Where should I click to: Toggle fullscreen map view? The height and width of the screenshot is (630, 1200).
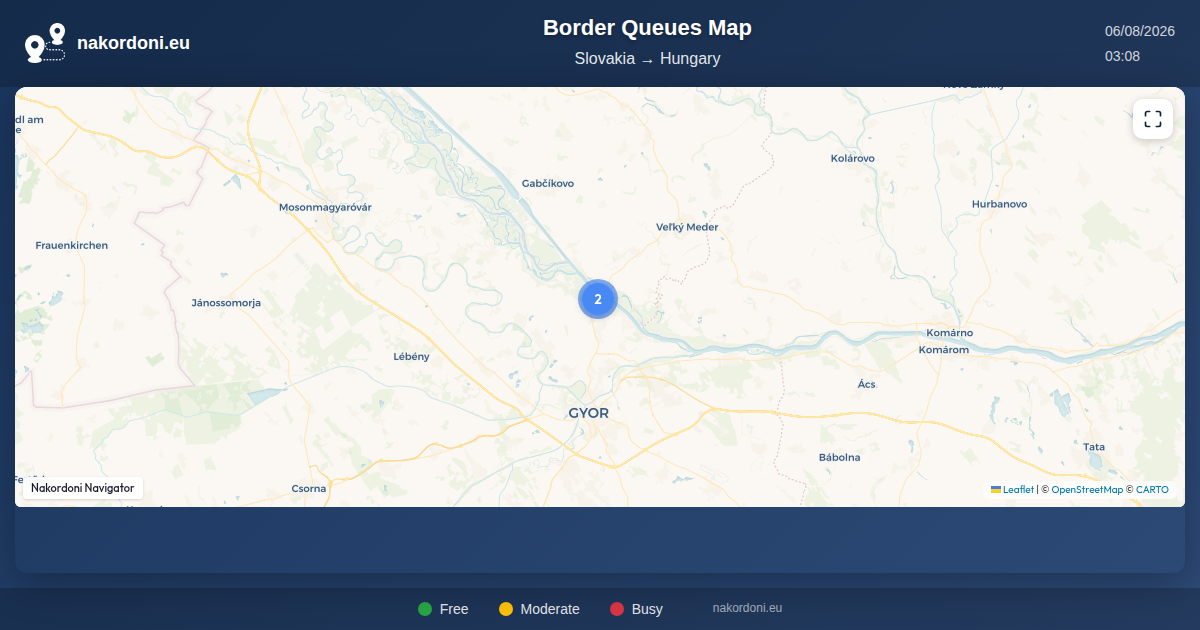(x=1153, y=119)
